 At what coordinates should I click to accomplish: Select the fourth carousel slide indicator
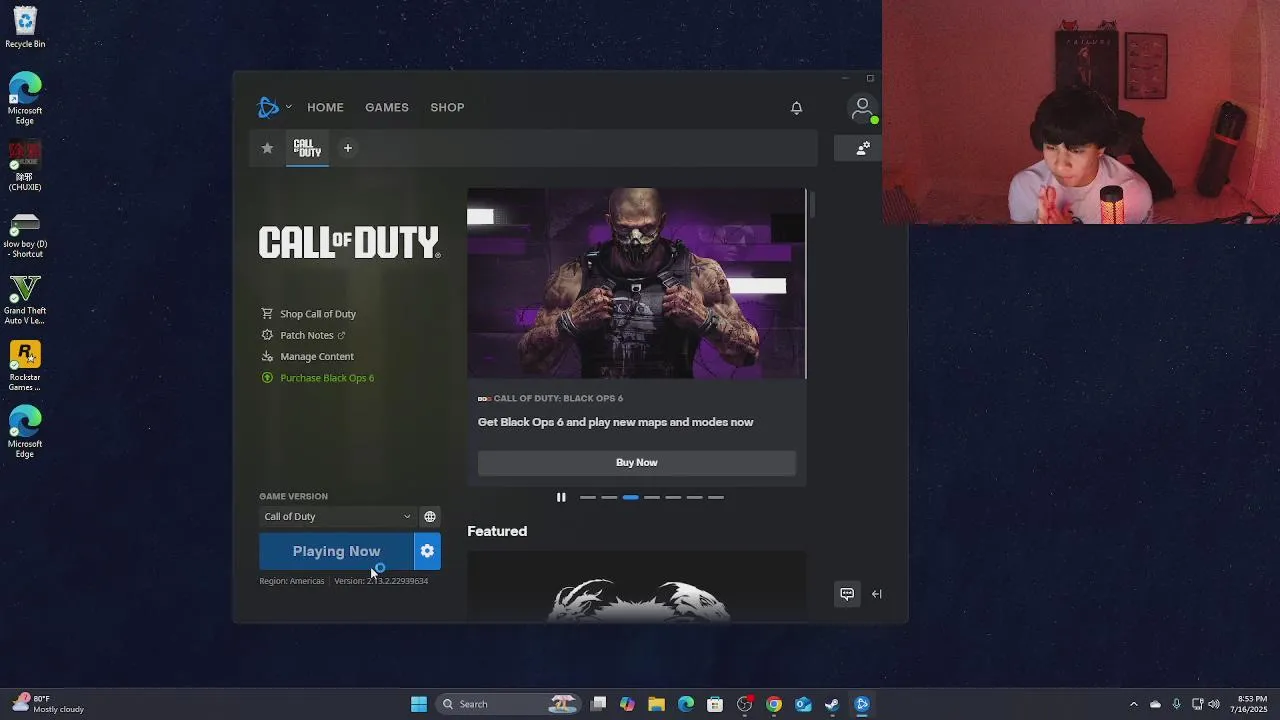652,497
